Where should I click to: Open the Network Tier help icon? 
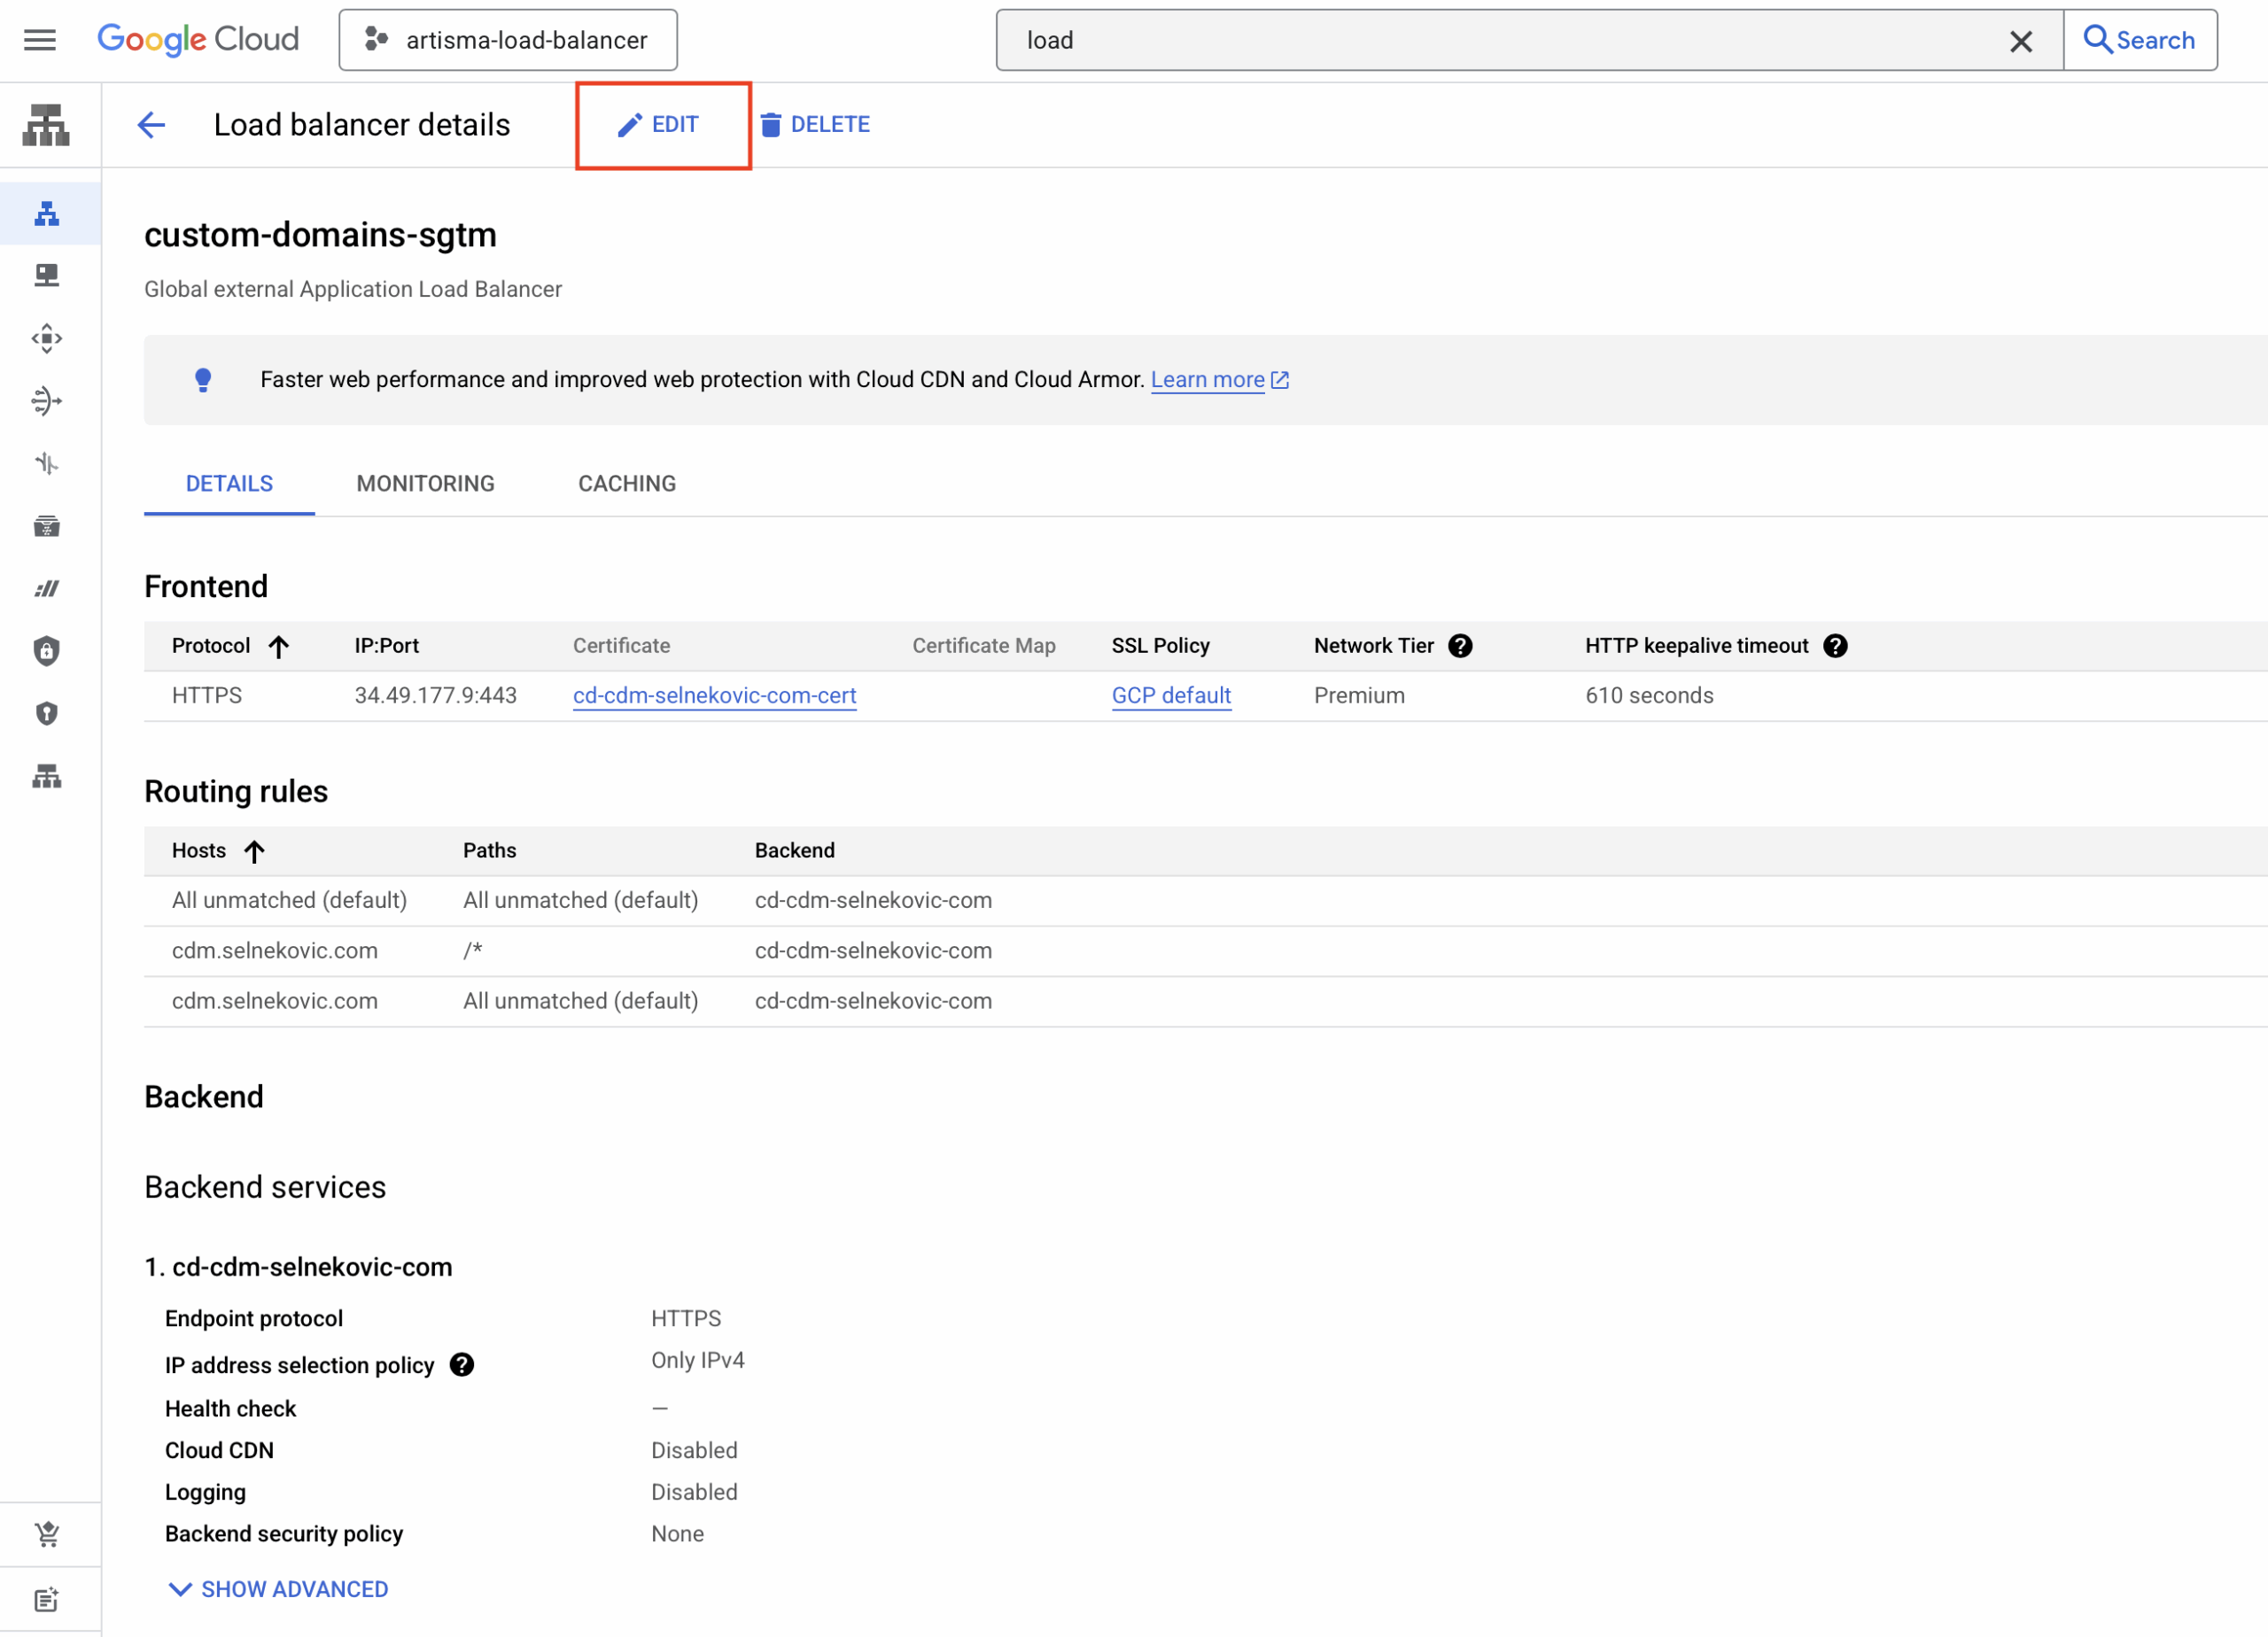tap(1461, 646)
